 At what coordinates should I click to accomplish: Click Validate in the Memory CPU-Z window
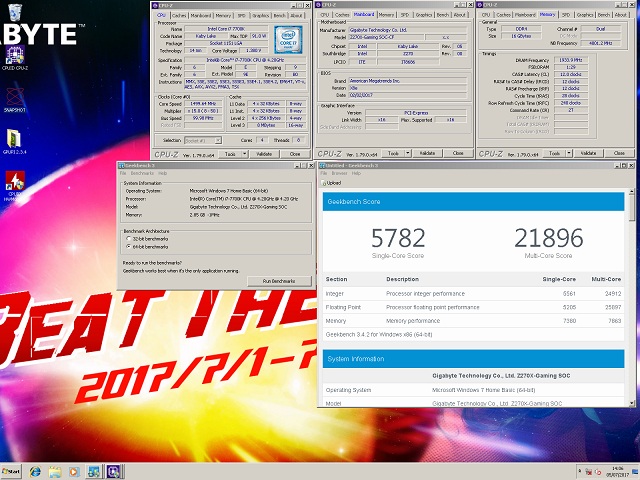[x=588, y=153]
